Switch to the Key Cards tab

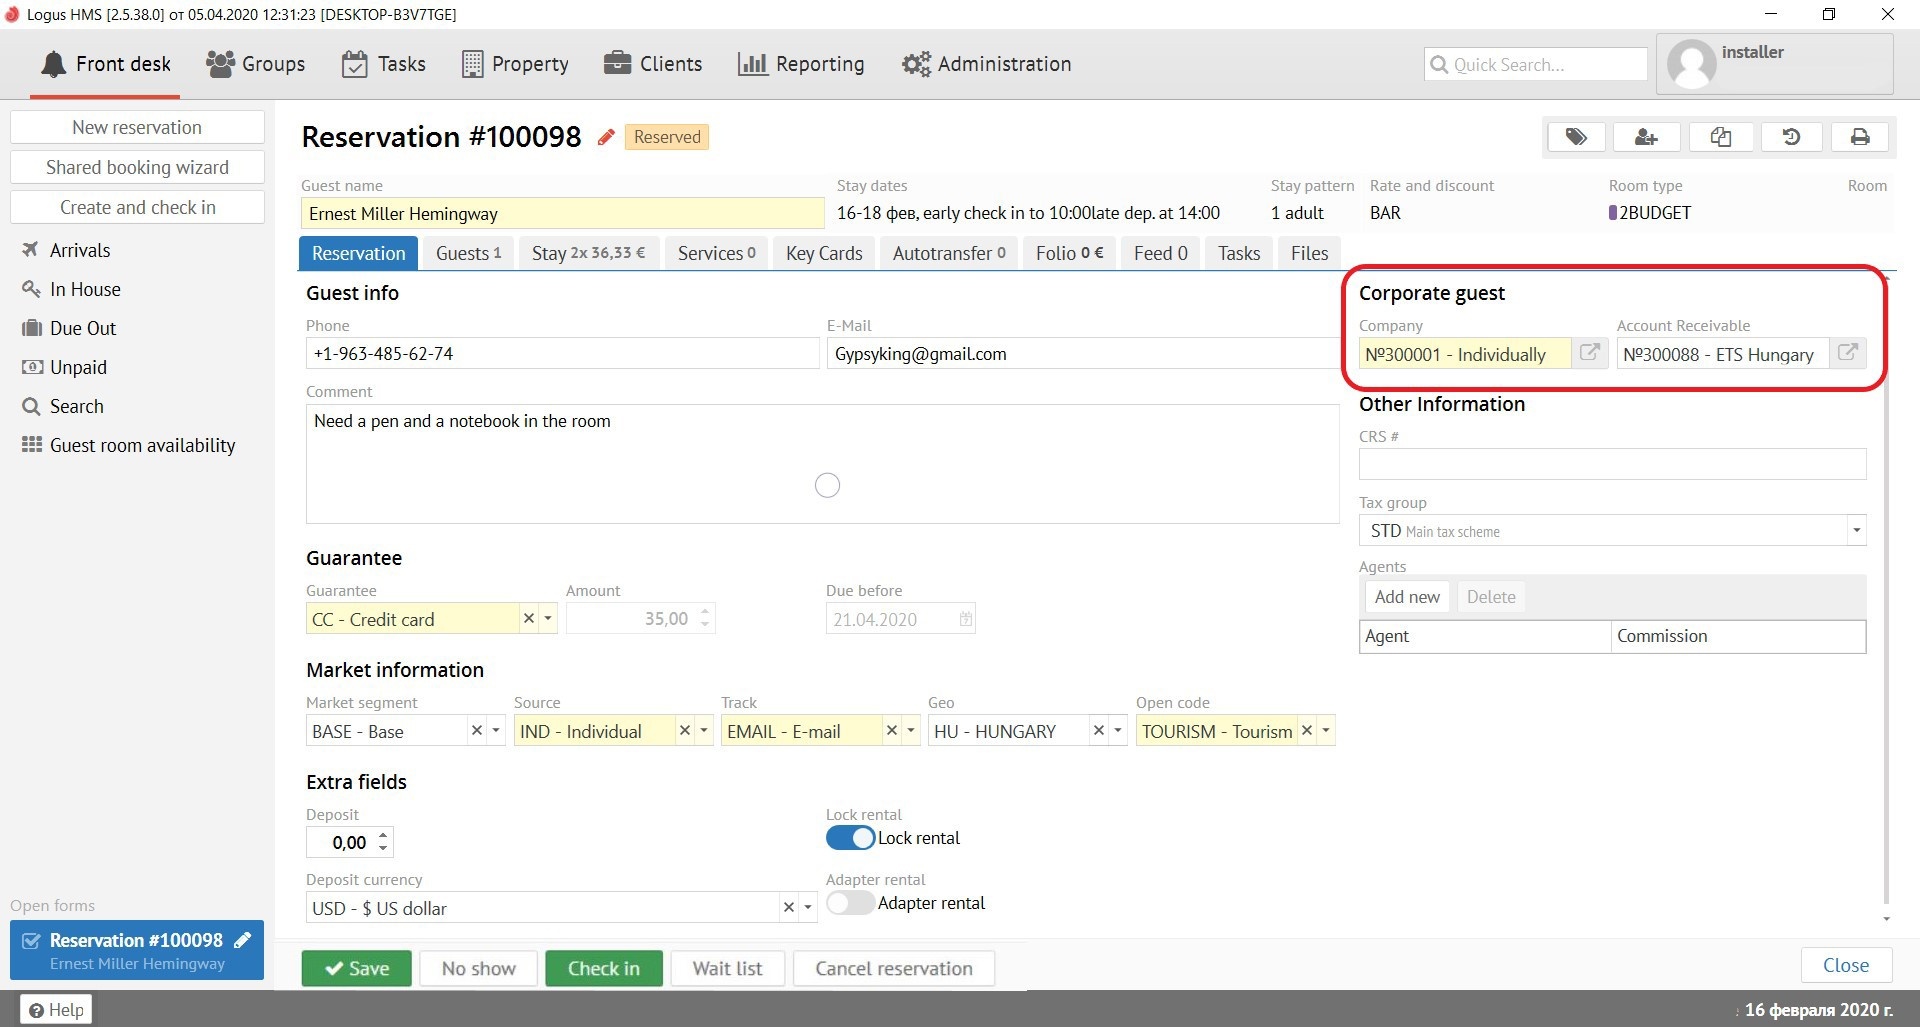(824, 253)
